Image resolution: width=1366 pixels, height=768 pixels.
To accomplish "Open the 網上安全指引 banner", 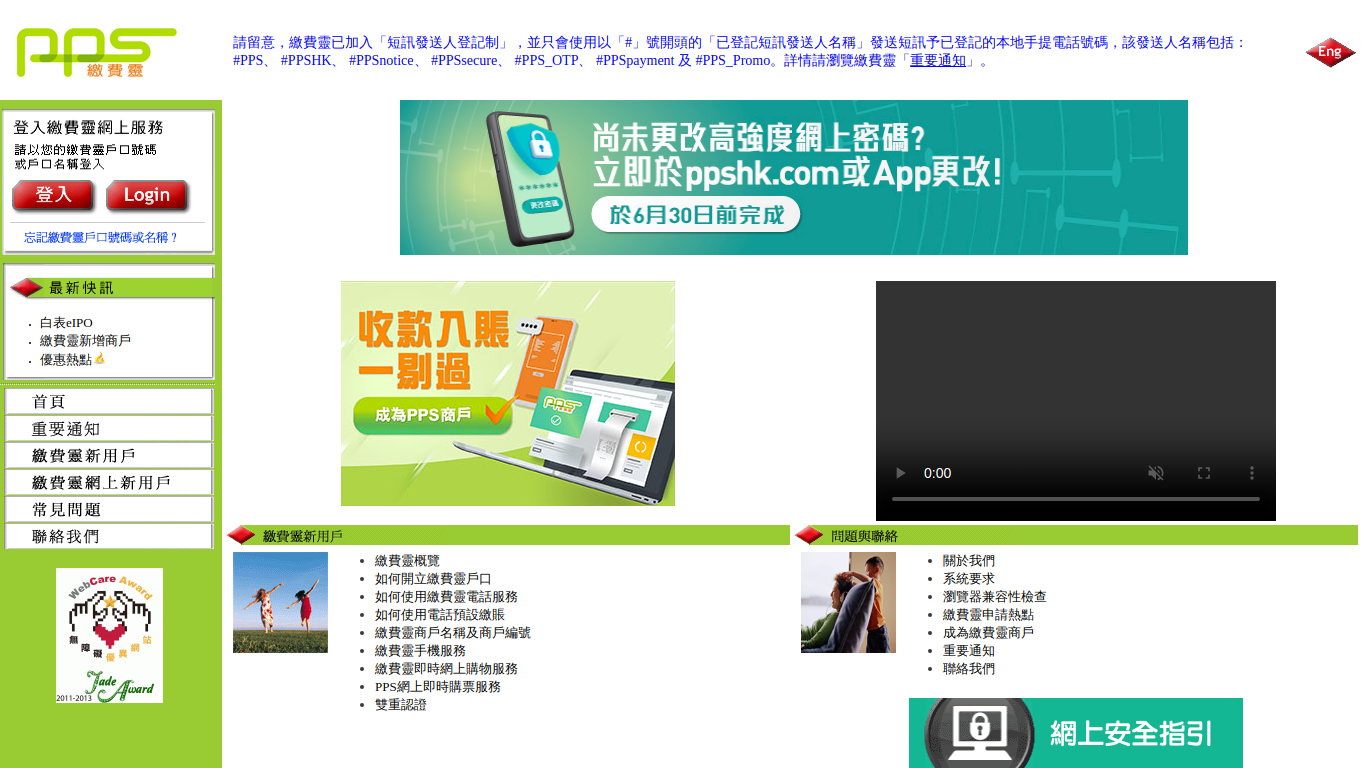I will (x=1076, y=733).
